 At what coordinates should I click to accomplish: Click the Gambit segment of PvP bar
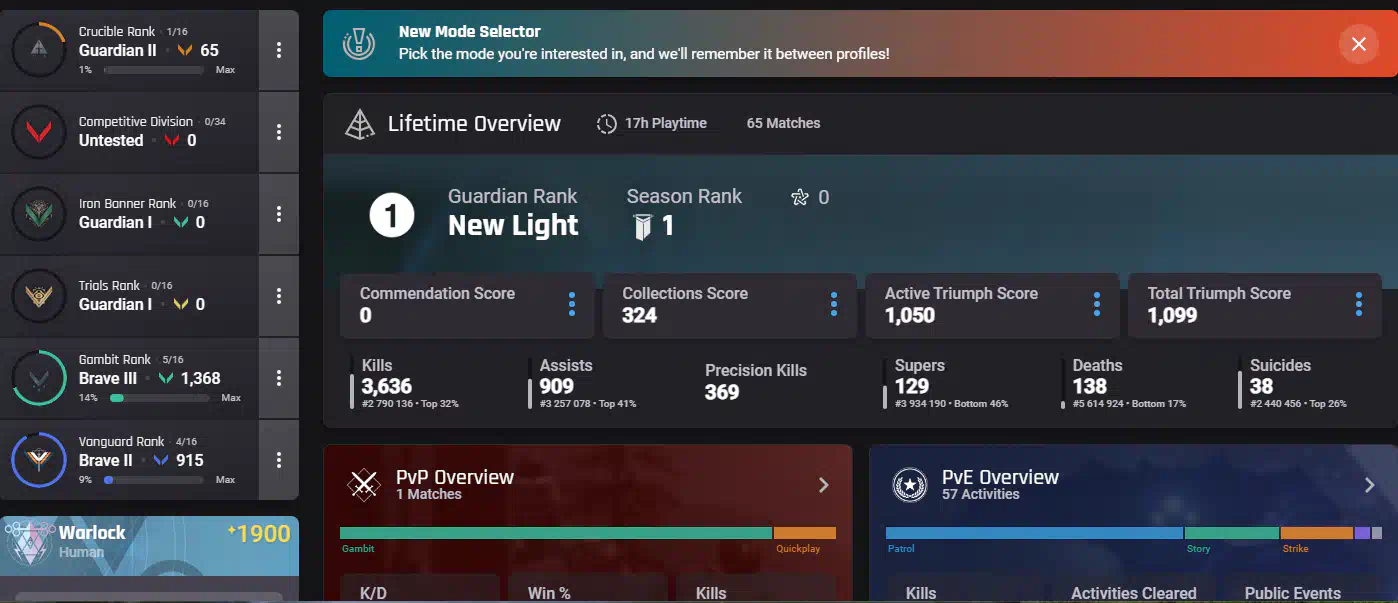tap(556, 533)
